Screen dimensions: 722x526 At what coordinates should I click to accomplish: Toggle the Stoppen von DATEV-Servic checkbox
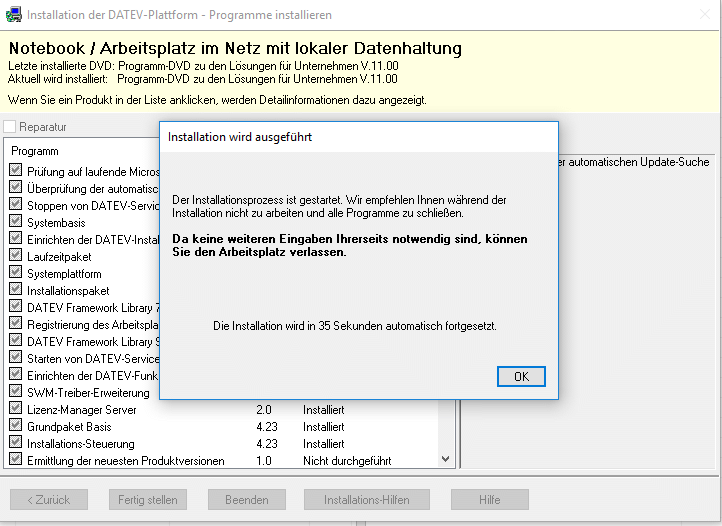(x=15, y=204)
